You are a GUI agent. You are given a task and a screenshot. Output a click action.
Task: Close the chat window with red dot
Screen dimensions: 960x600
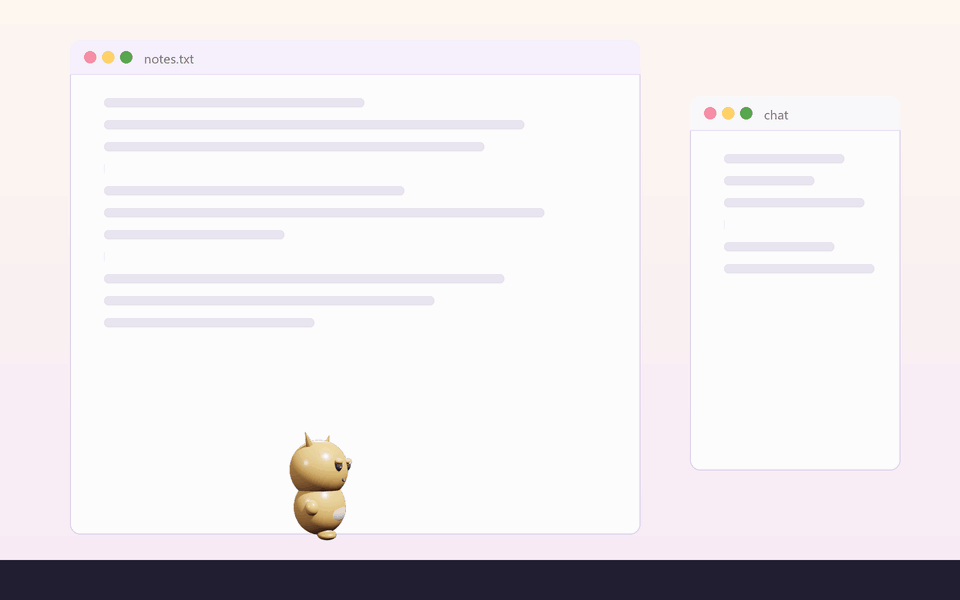[x=710, y=113]
